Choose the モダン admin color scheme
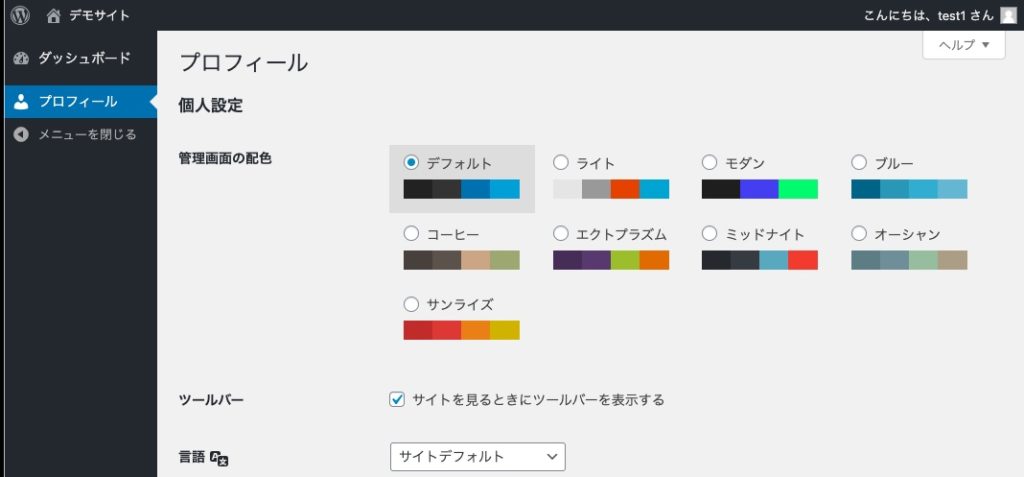 [x=710, y=162]
